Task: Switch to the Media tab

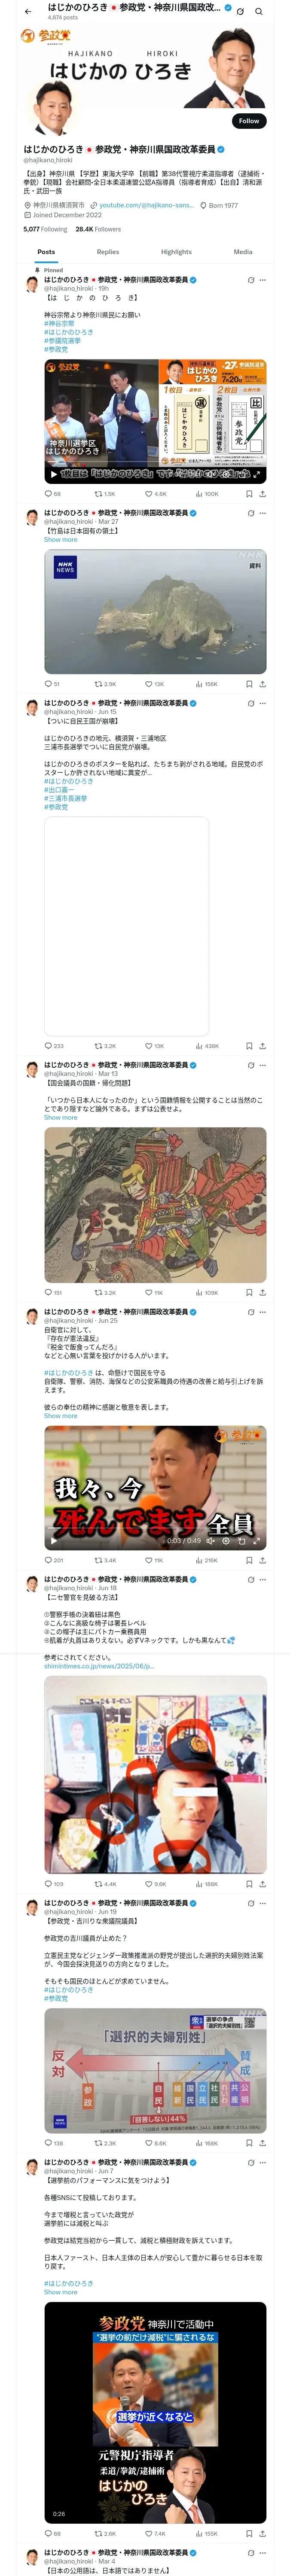Action: pos(243,252)
